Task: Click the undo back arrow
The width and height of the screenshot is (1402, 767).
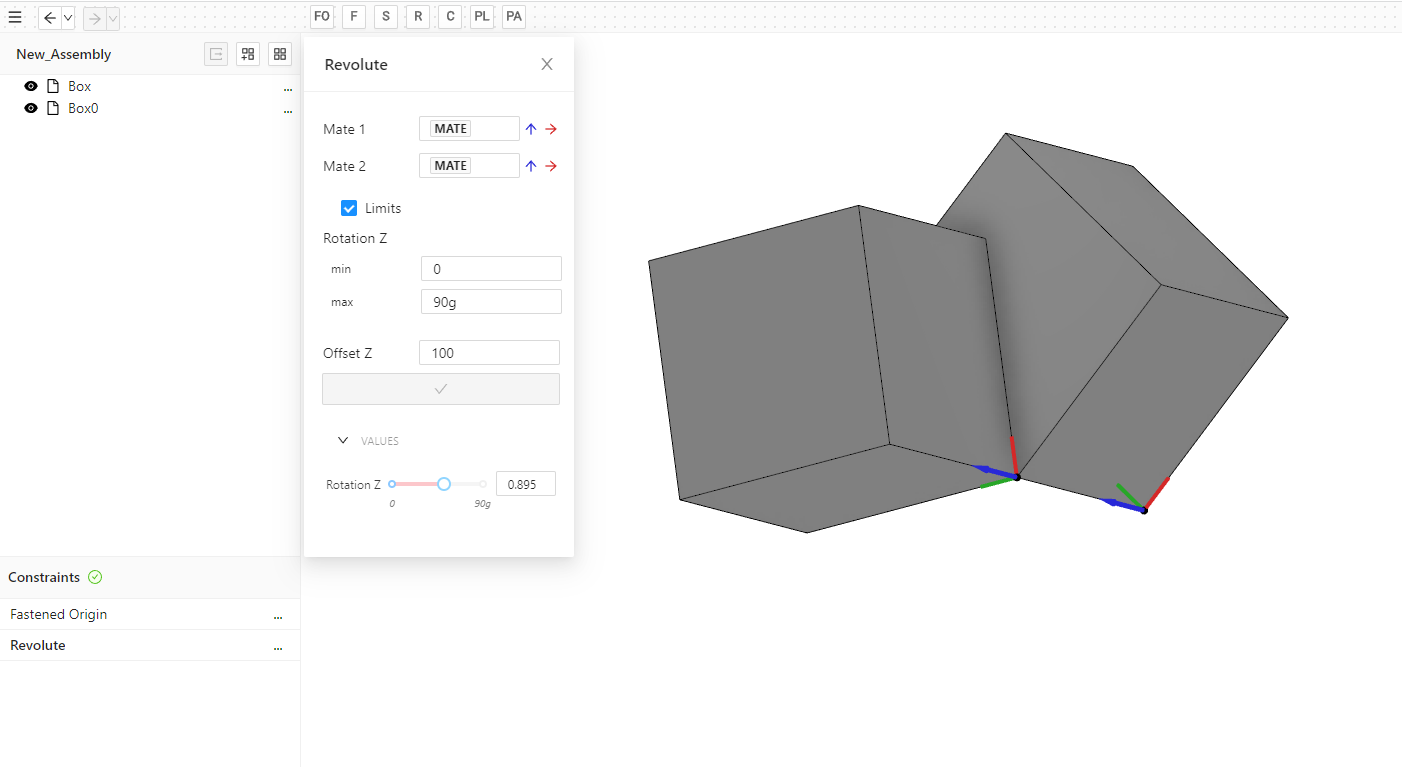Action: [x=50, y=18]
